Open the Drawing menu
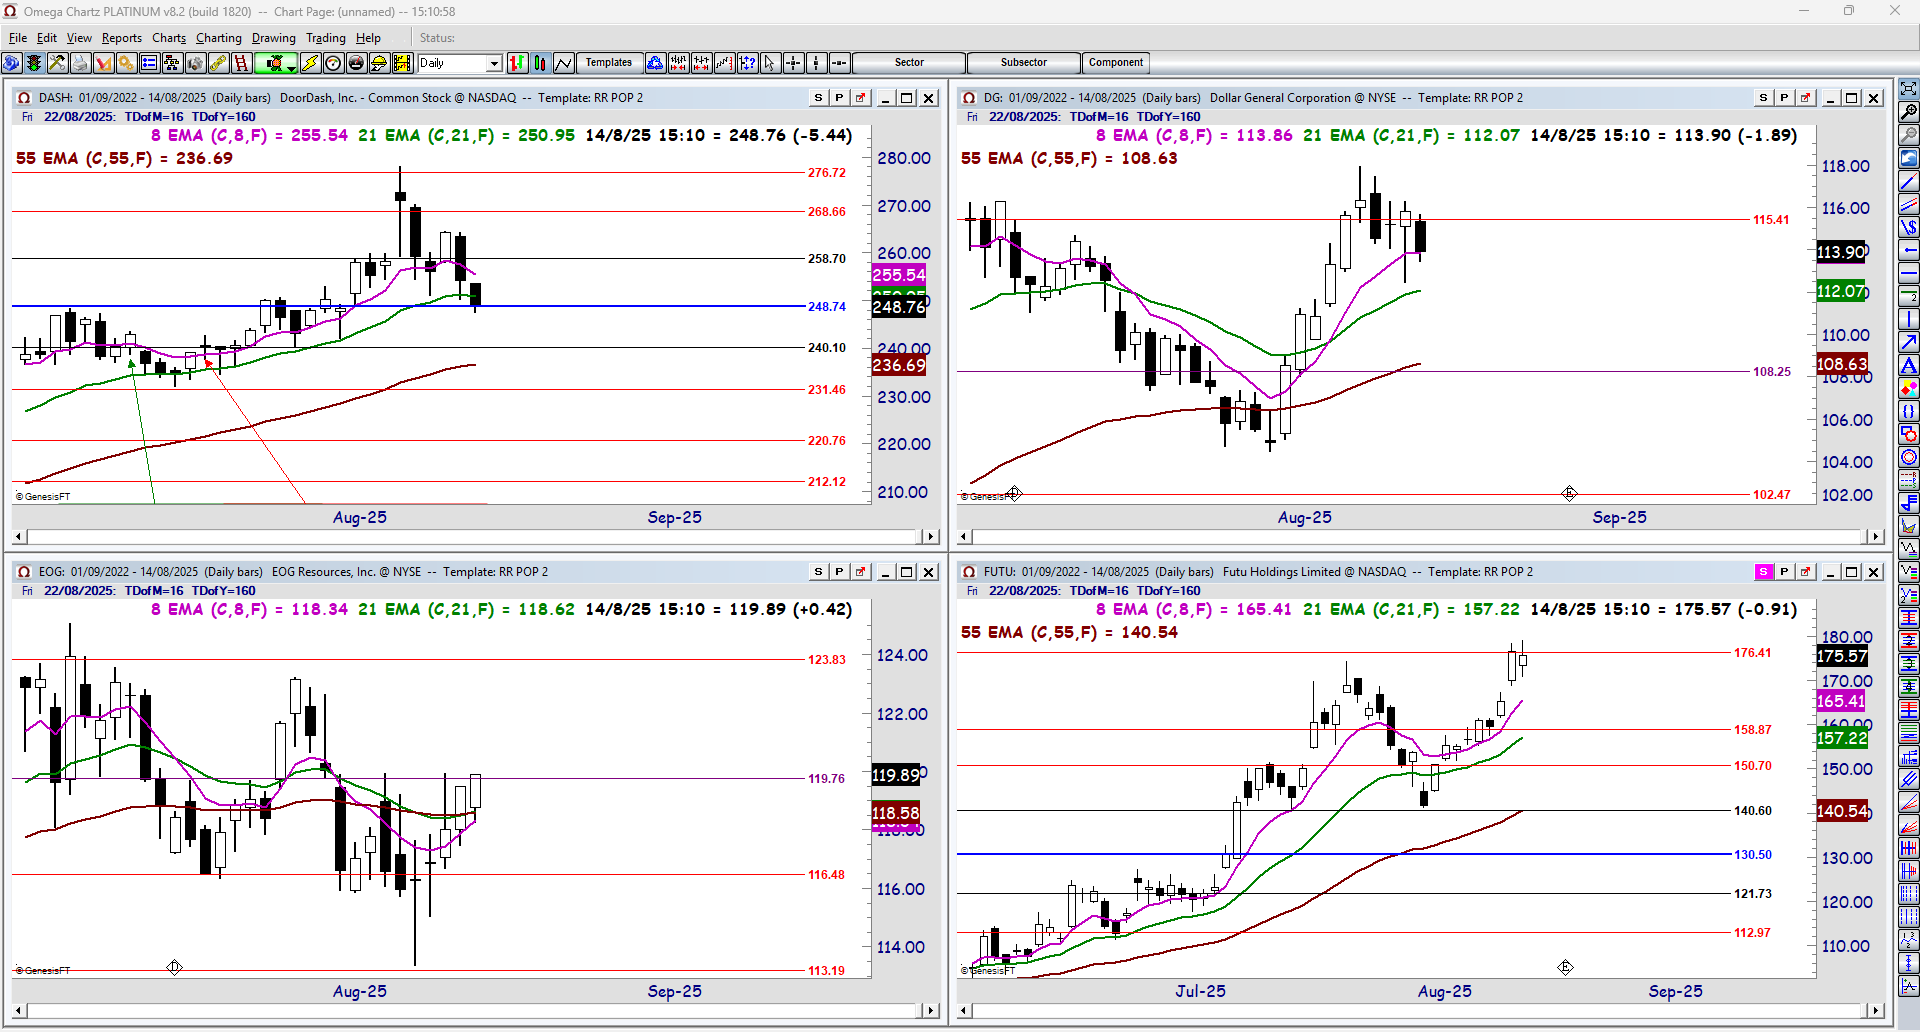The height and width of the screenshot is (1032, 1920). point(274,38)
